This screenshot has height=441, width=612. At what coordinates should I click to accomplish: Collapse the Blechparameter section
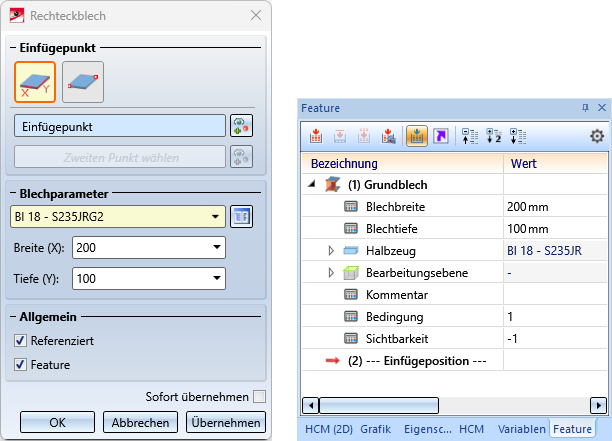(13, 194)
